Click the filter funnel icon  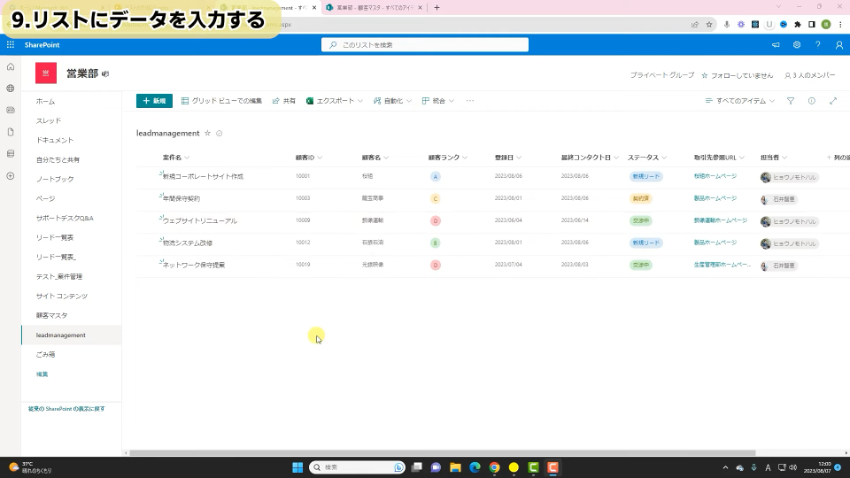pos(790,101)
